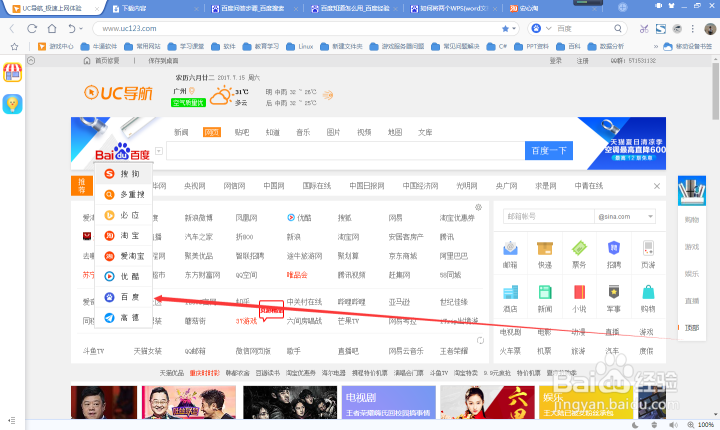
Task: Open the browser home page icon
Action: coord(52,28)
